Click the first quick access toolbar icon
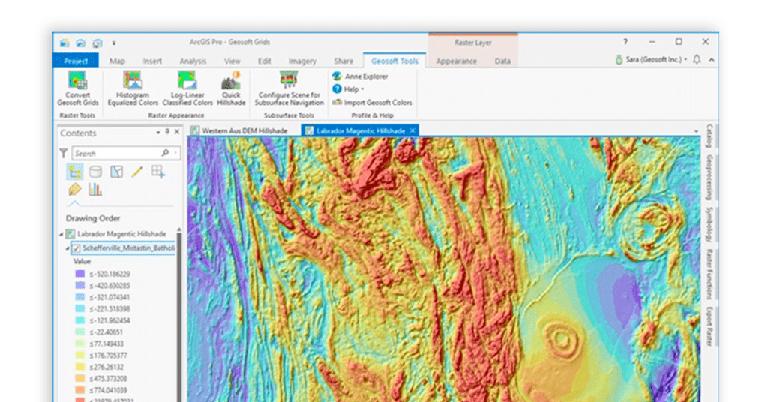The width and height of the screenshot is (768, 402). click(x=65, y=43)
